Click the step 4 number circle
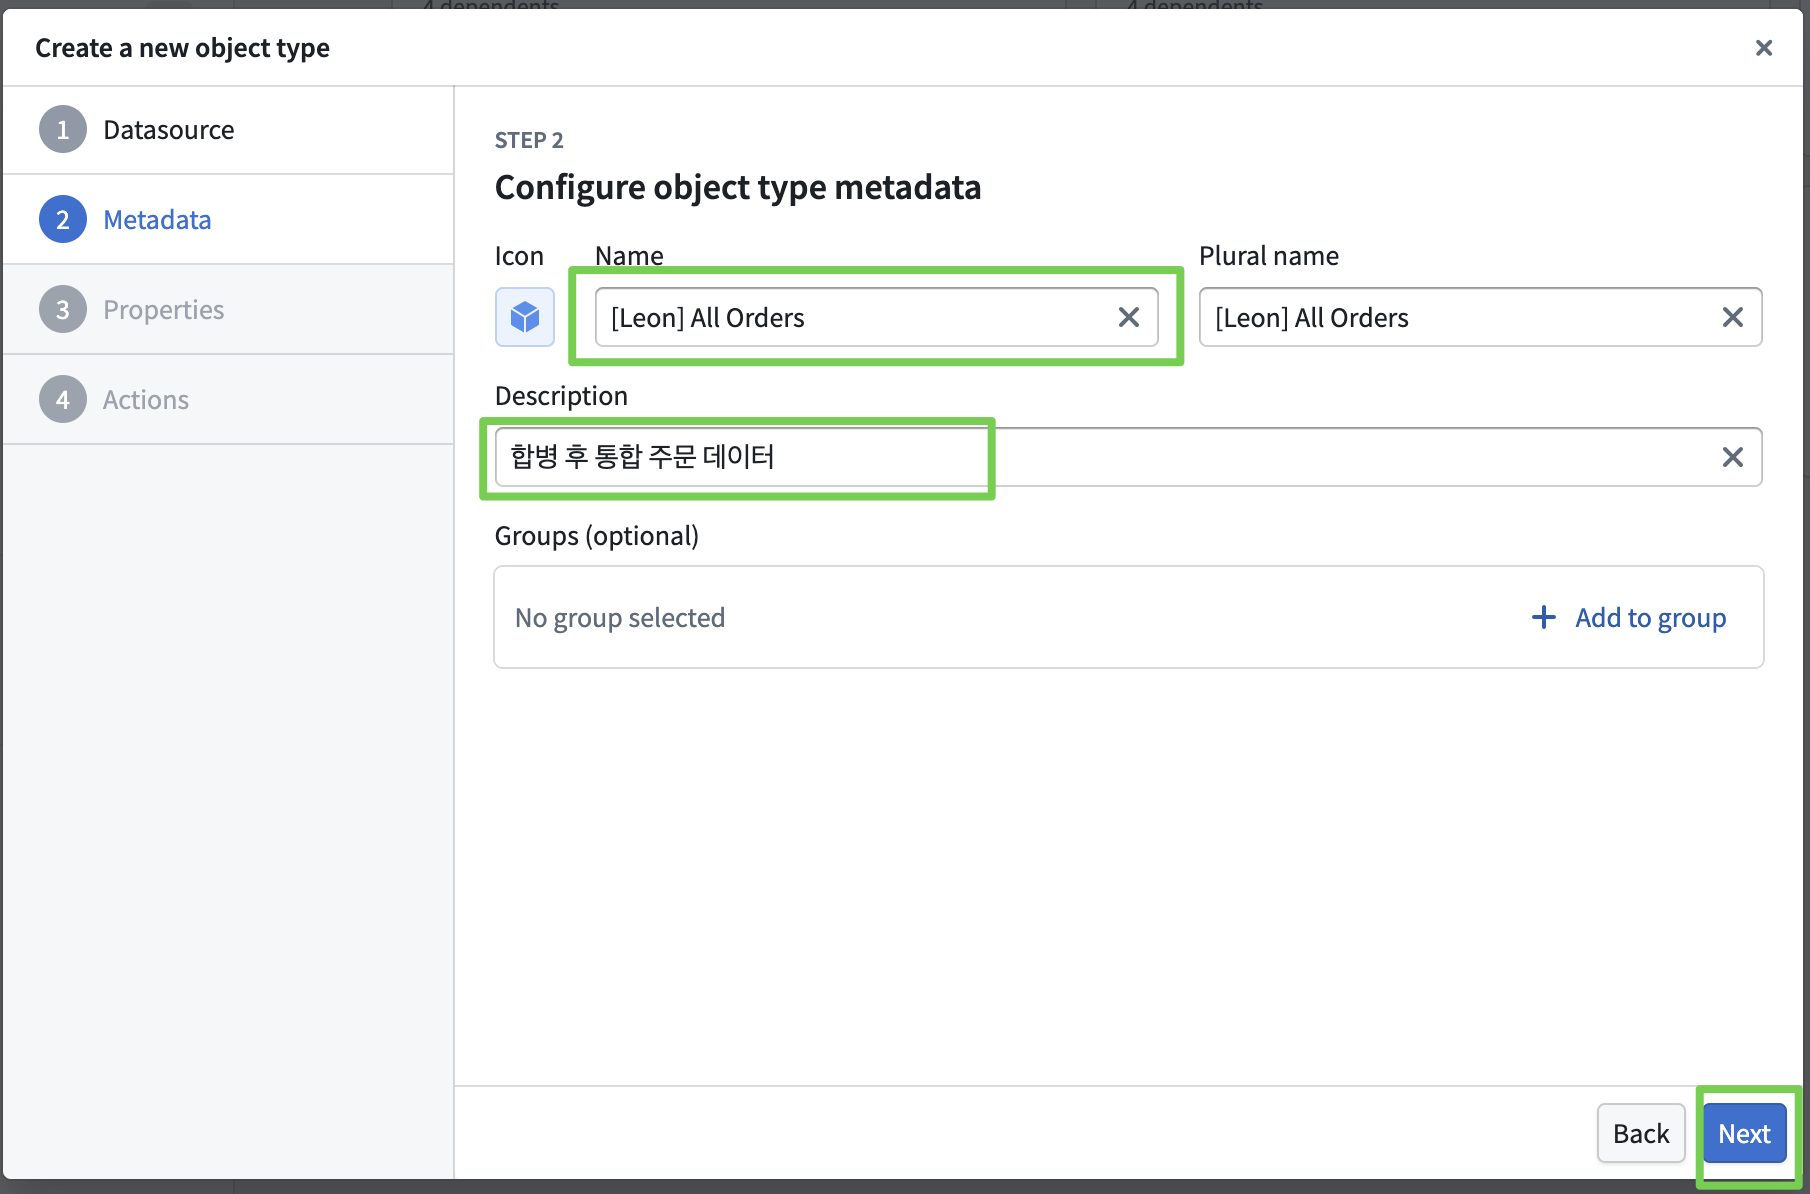This screenshot has height=1194, width=1810. click(62, 400)
